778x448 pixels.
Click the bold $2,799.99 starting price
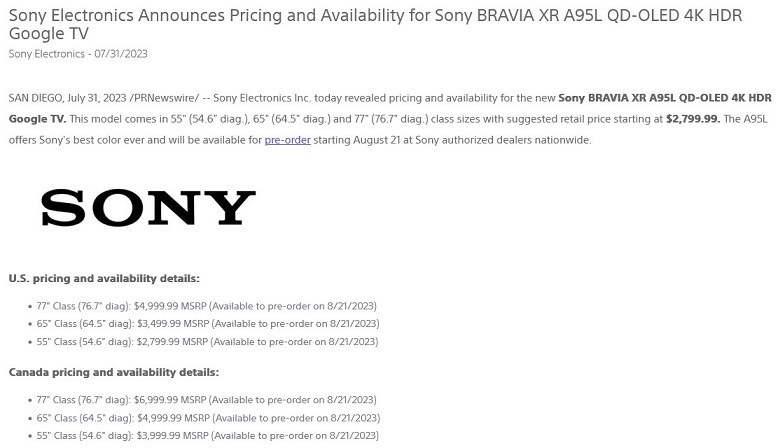(693, 119)
